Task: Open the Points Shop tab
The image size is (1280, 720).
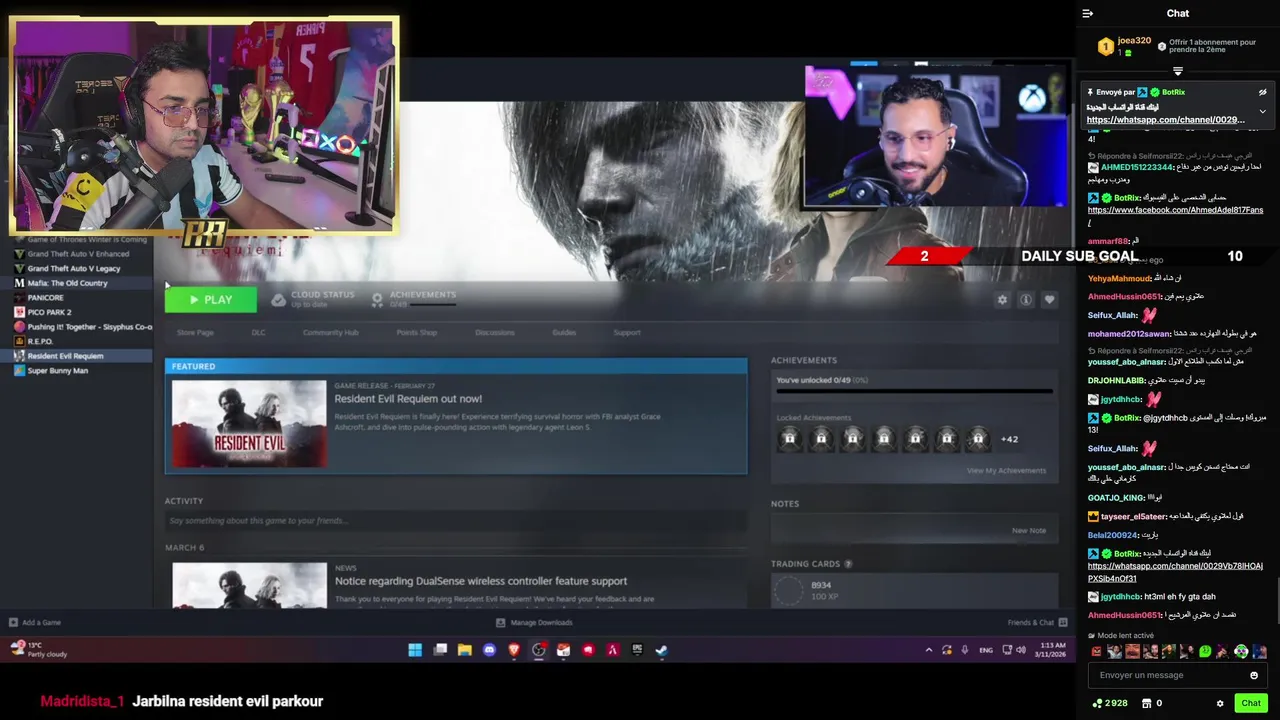Action: coord(416,332)
